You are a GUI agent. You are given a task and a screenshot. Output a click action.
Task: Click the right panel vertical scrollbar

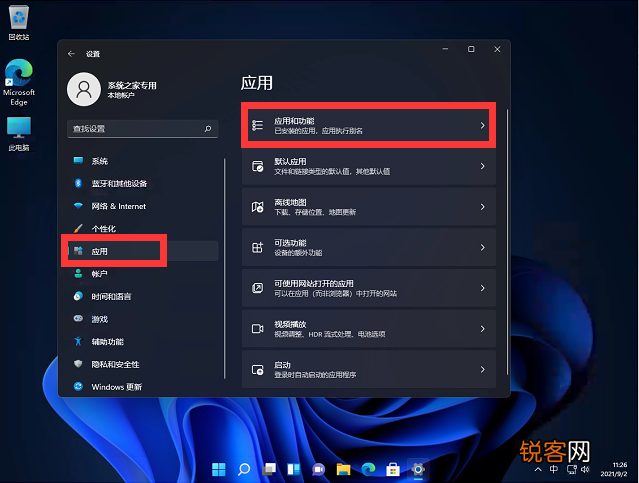(x=507, y=241)
